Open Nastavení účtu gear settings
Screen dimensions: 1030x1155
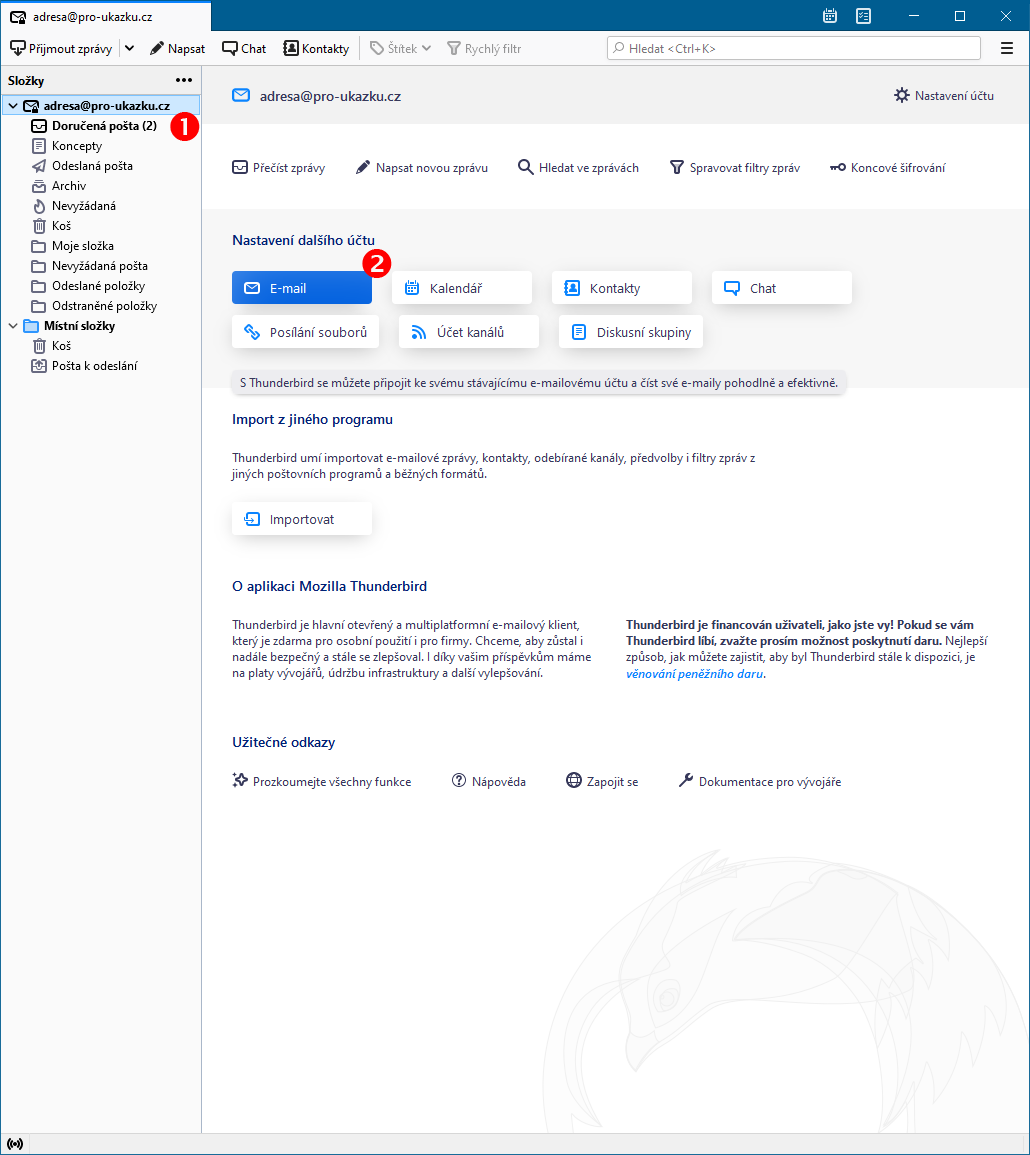[944, 96]
